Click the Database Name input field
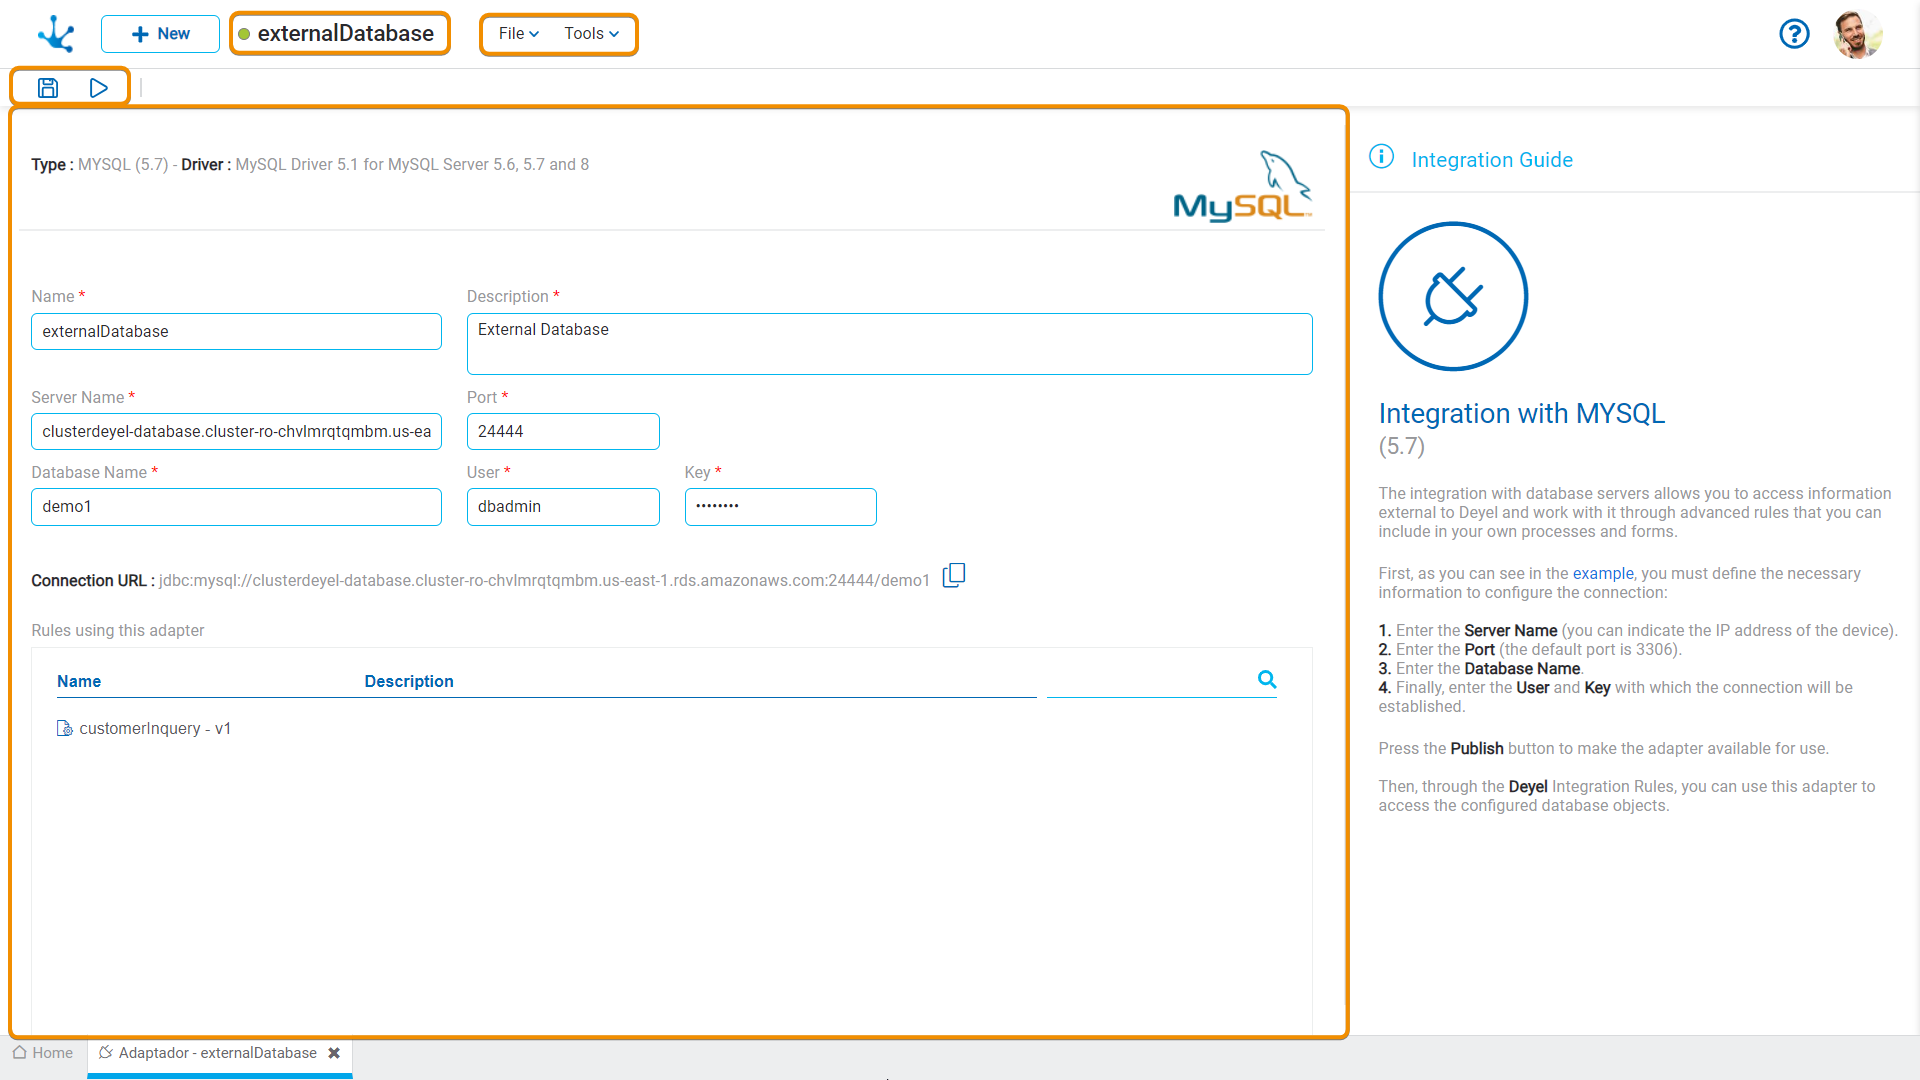The image size is (1920, 1080). [x=237, y=505]
